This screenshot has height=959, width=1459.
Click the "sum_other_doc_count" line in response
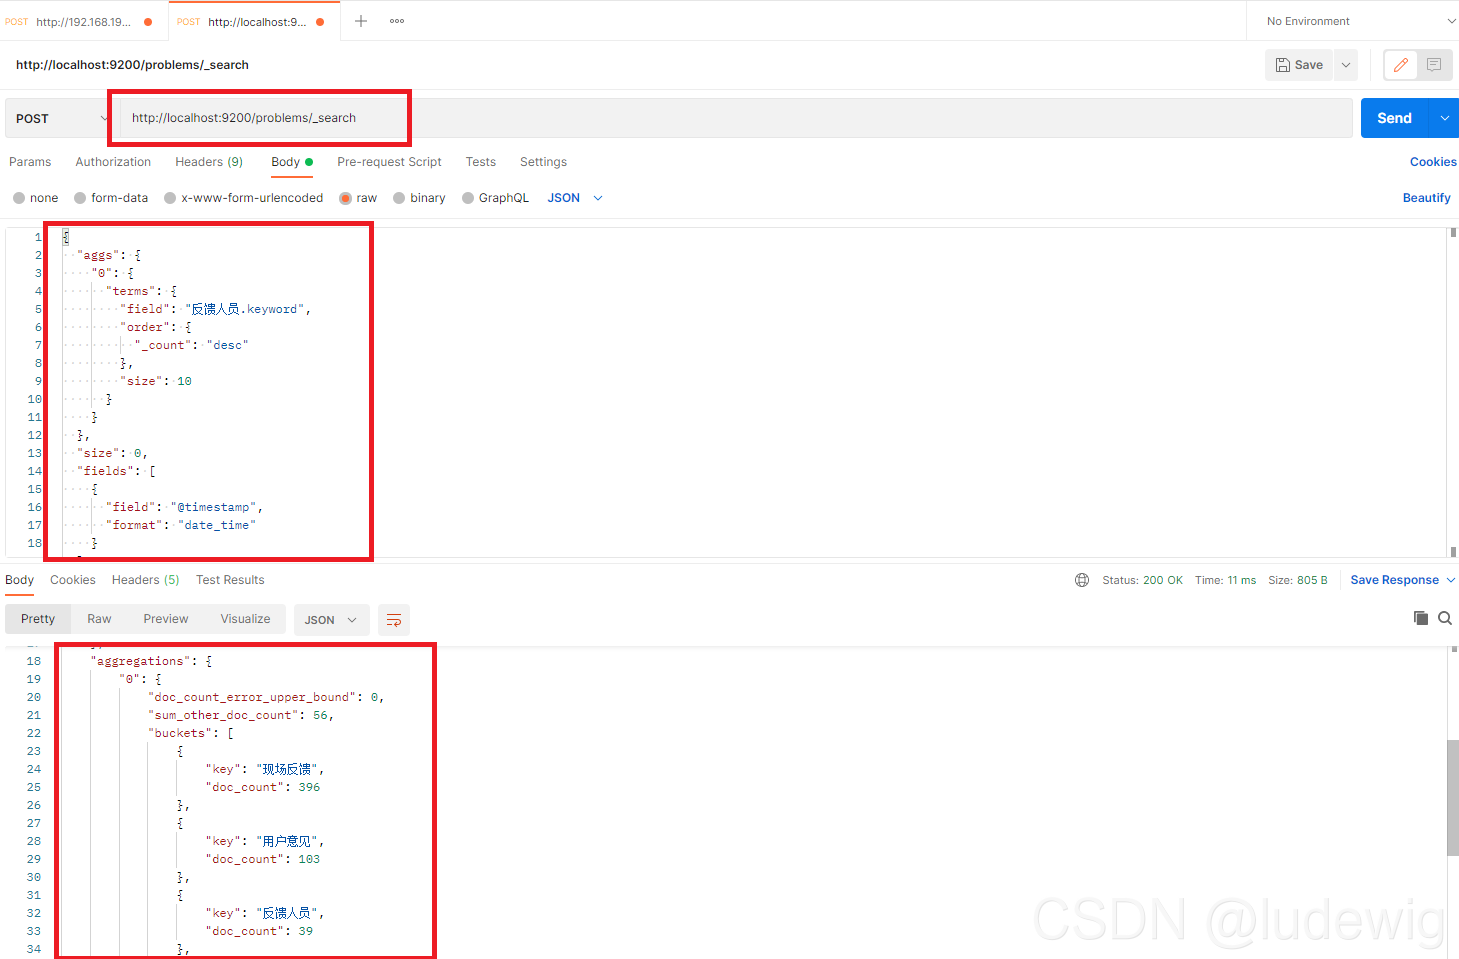240,715
